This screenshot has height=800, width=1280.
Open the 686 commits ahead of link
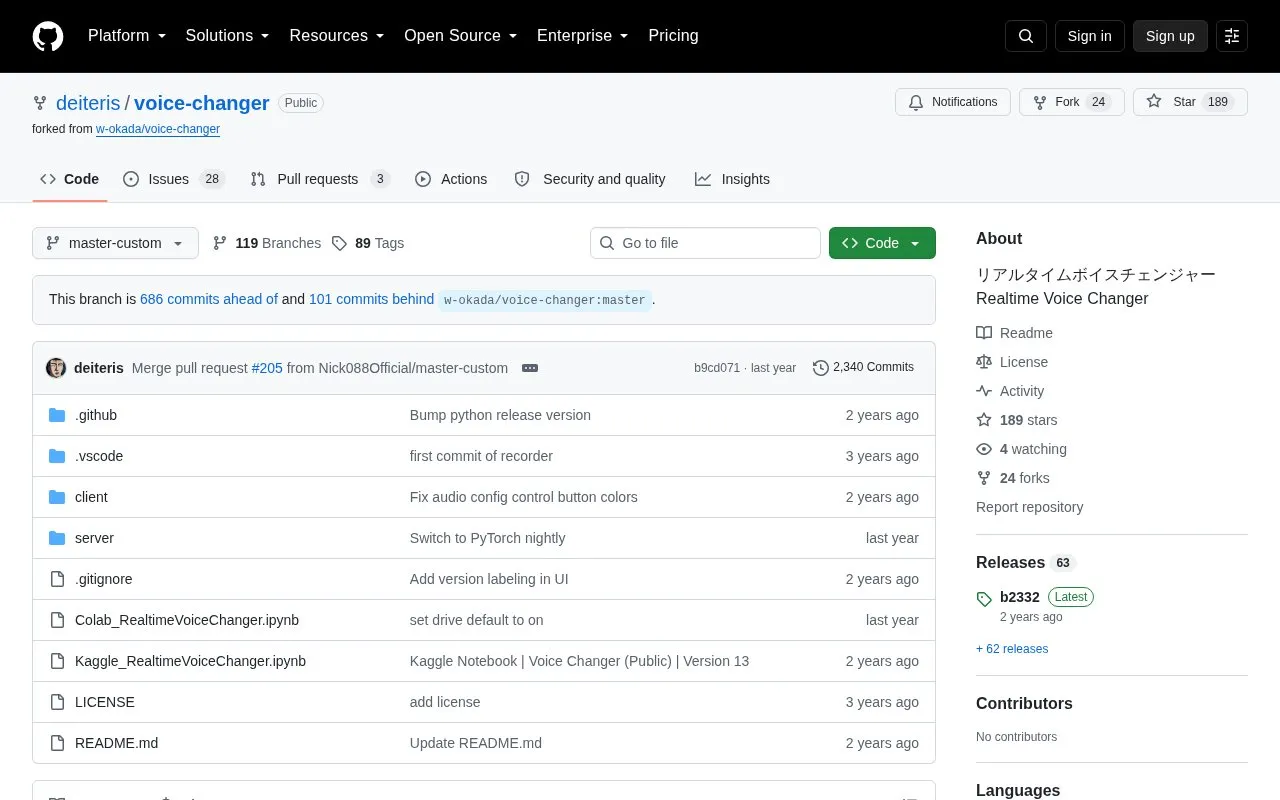(209, 299)
